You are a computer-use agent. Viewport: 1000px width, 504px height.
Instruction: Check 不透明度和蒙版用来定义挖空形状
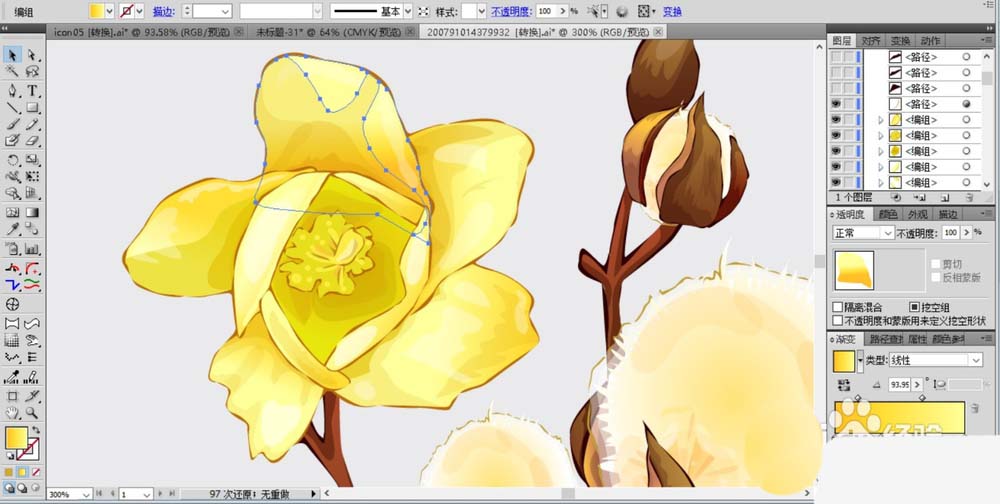point(837,320)
